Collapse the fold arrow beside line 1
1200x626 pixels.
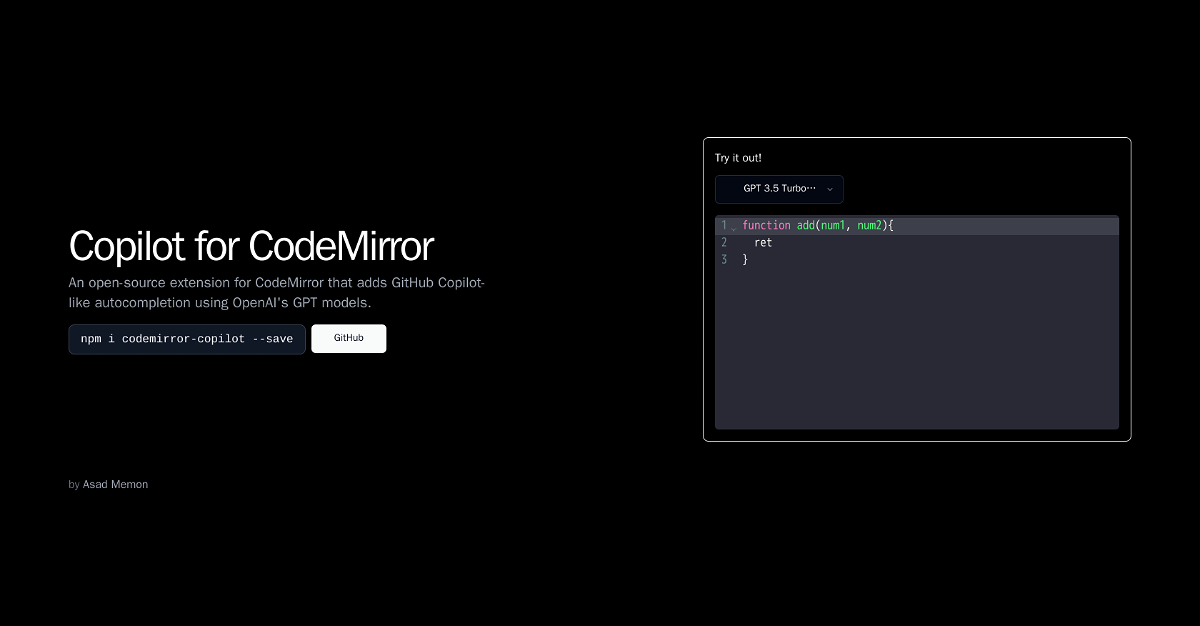tap(733, 227)
